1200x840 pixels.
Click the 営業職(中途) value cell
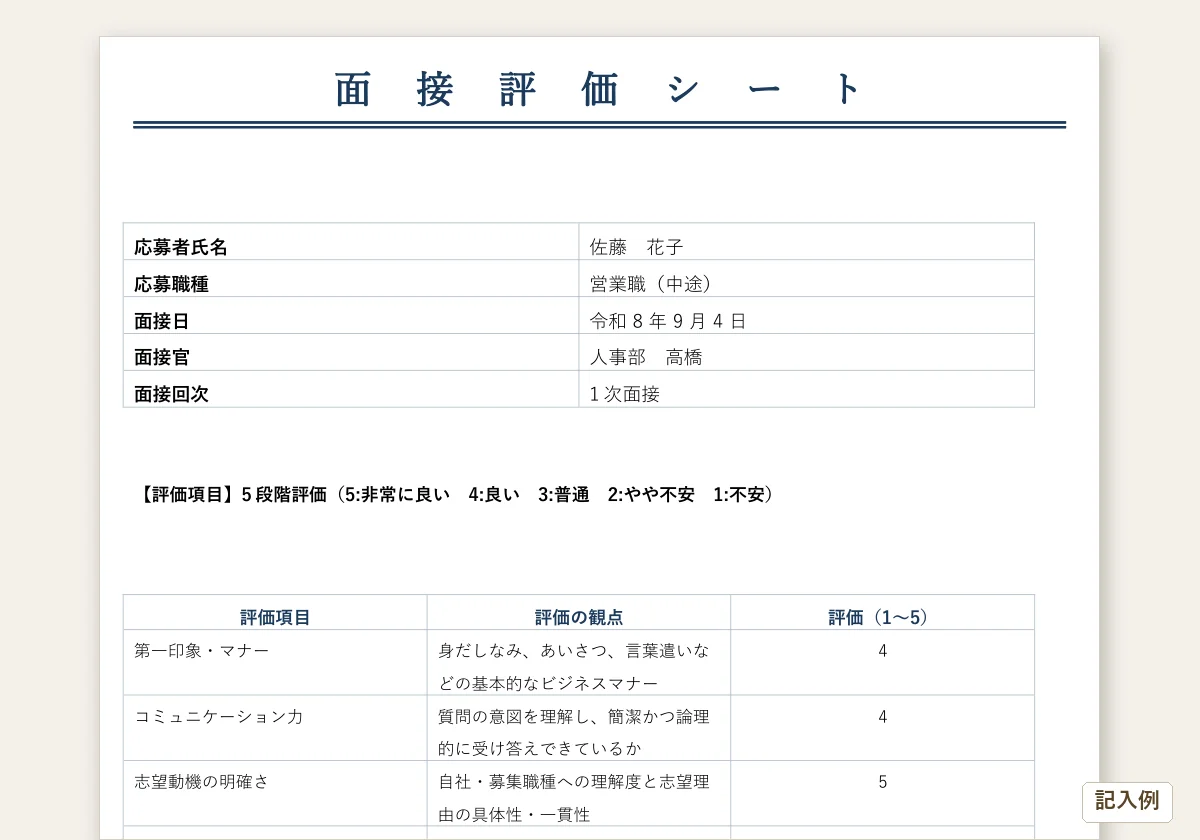[806, 279]
